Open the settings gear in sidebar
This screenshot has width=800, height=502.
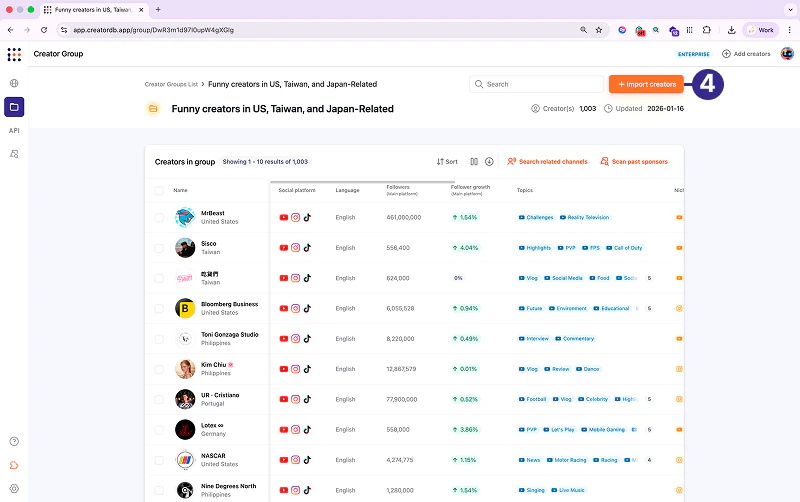pyautogui.click(x=14, y=488)
